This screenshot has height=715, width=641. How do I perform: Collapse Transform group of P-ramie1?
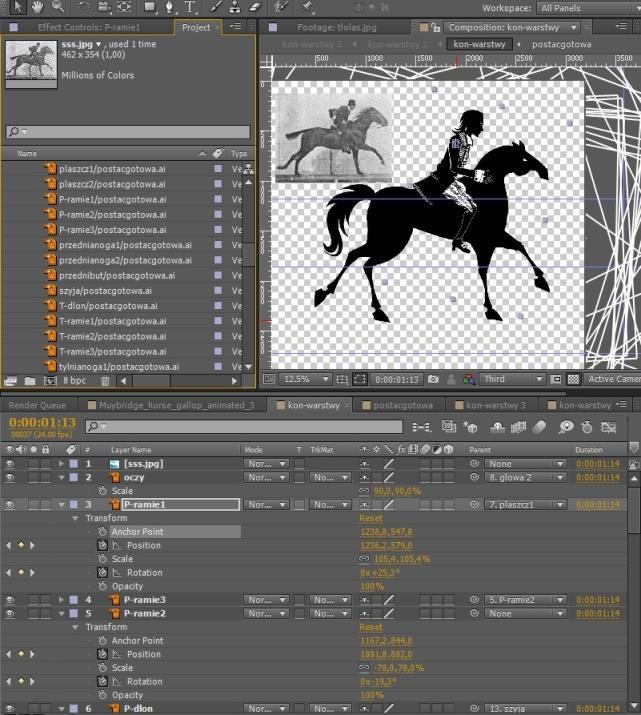pyautogui.click(x=75, y=518)
